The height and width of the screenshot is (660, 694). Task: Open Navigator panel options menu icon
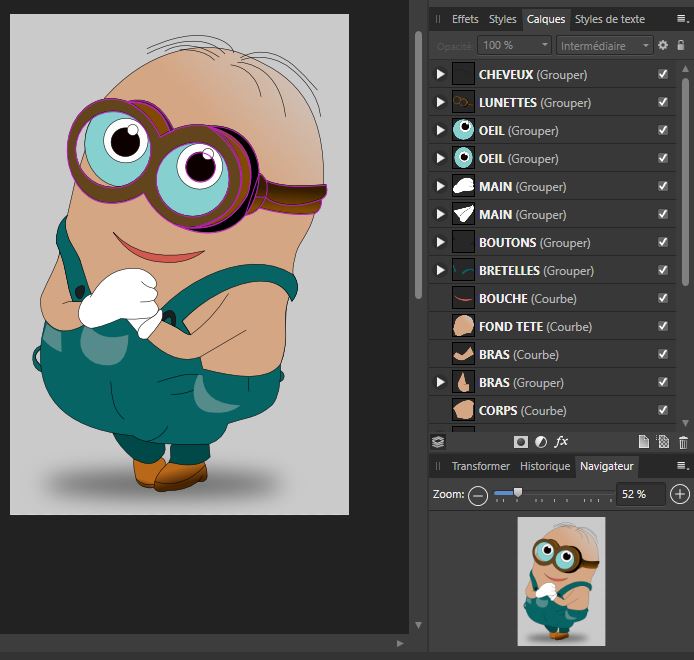[682, 466]
